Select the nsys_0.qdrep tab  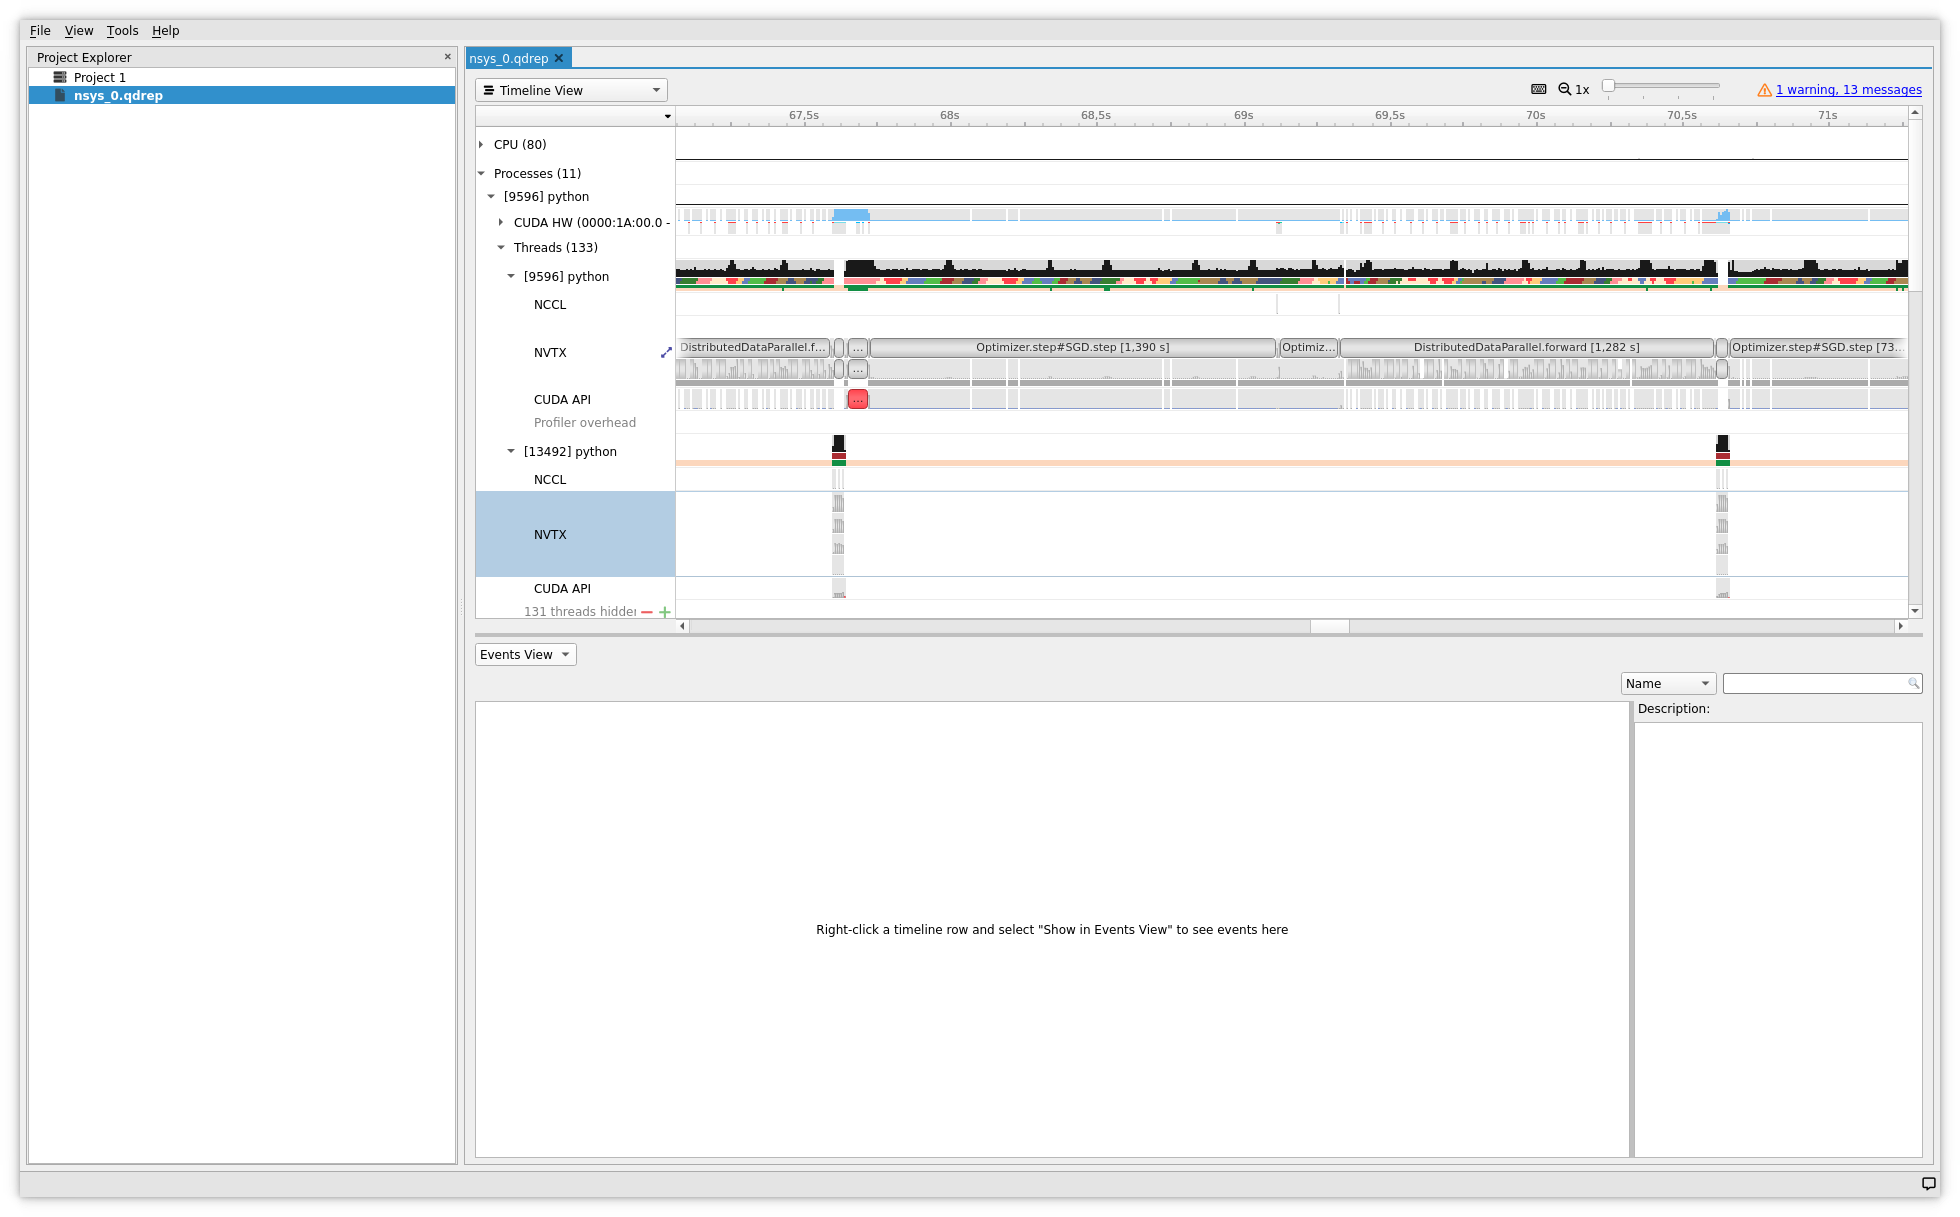tap(510, 58)
